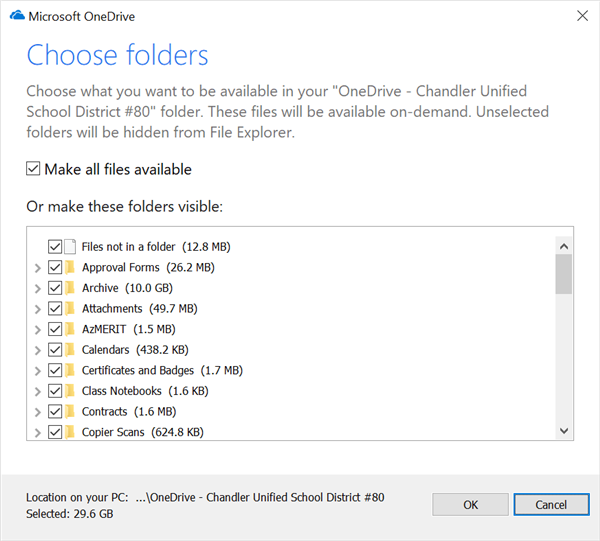600x541 pixels.
Task: Toggle the Attachments folder checkbox
Action: (55, 308)
